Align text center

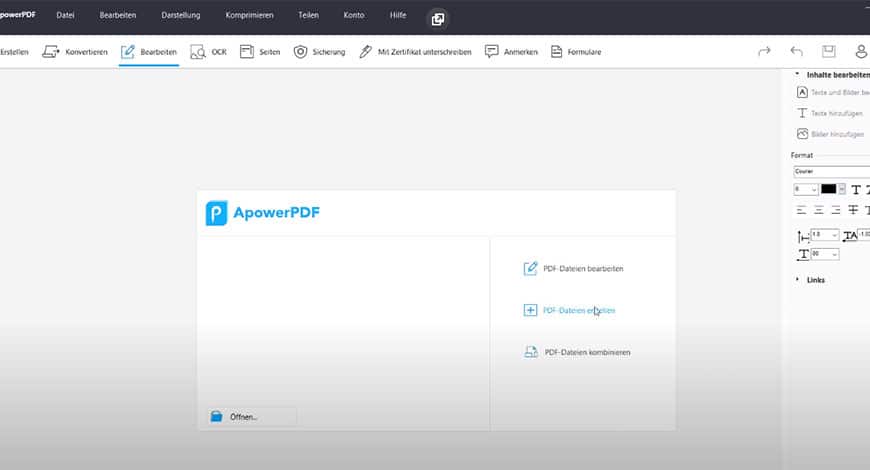coord(819,210)
